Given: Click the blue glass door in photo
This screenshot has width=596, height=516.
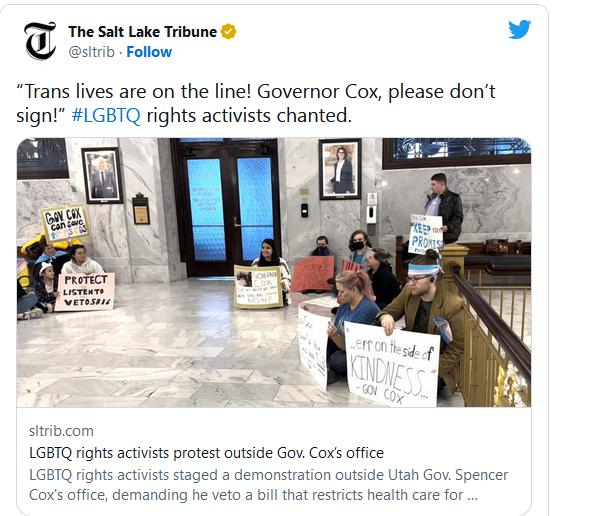Looking at the screenshot, I should (227, 209).
